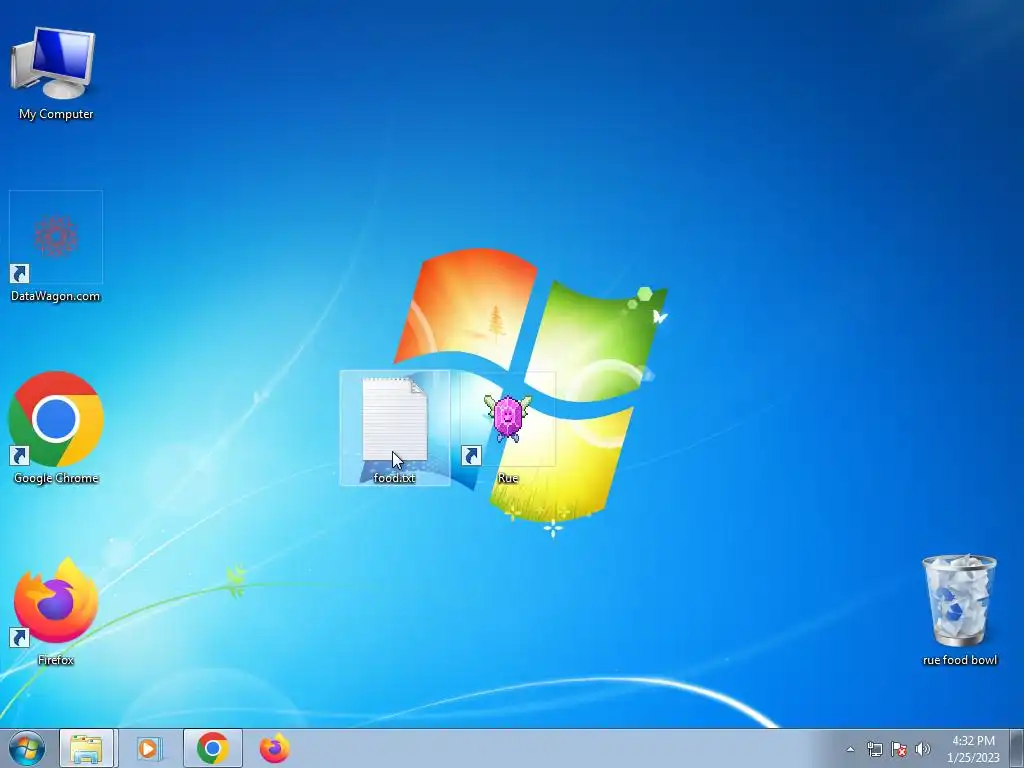Select the Rue shortcut icon
Image resolution: width=1024 pixels, height=768 pixels.
click(x=508, y=419)
